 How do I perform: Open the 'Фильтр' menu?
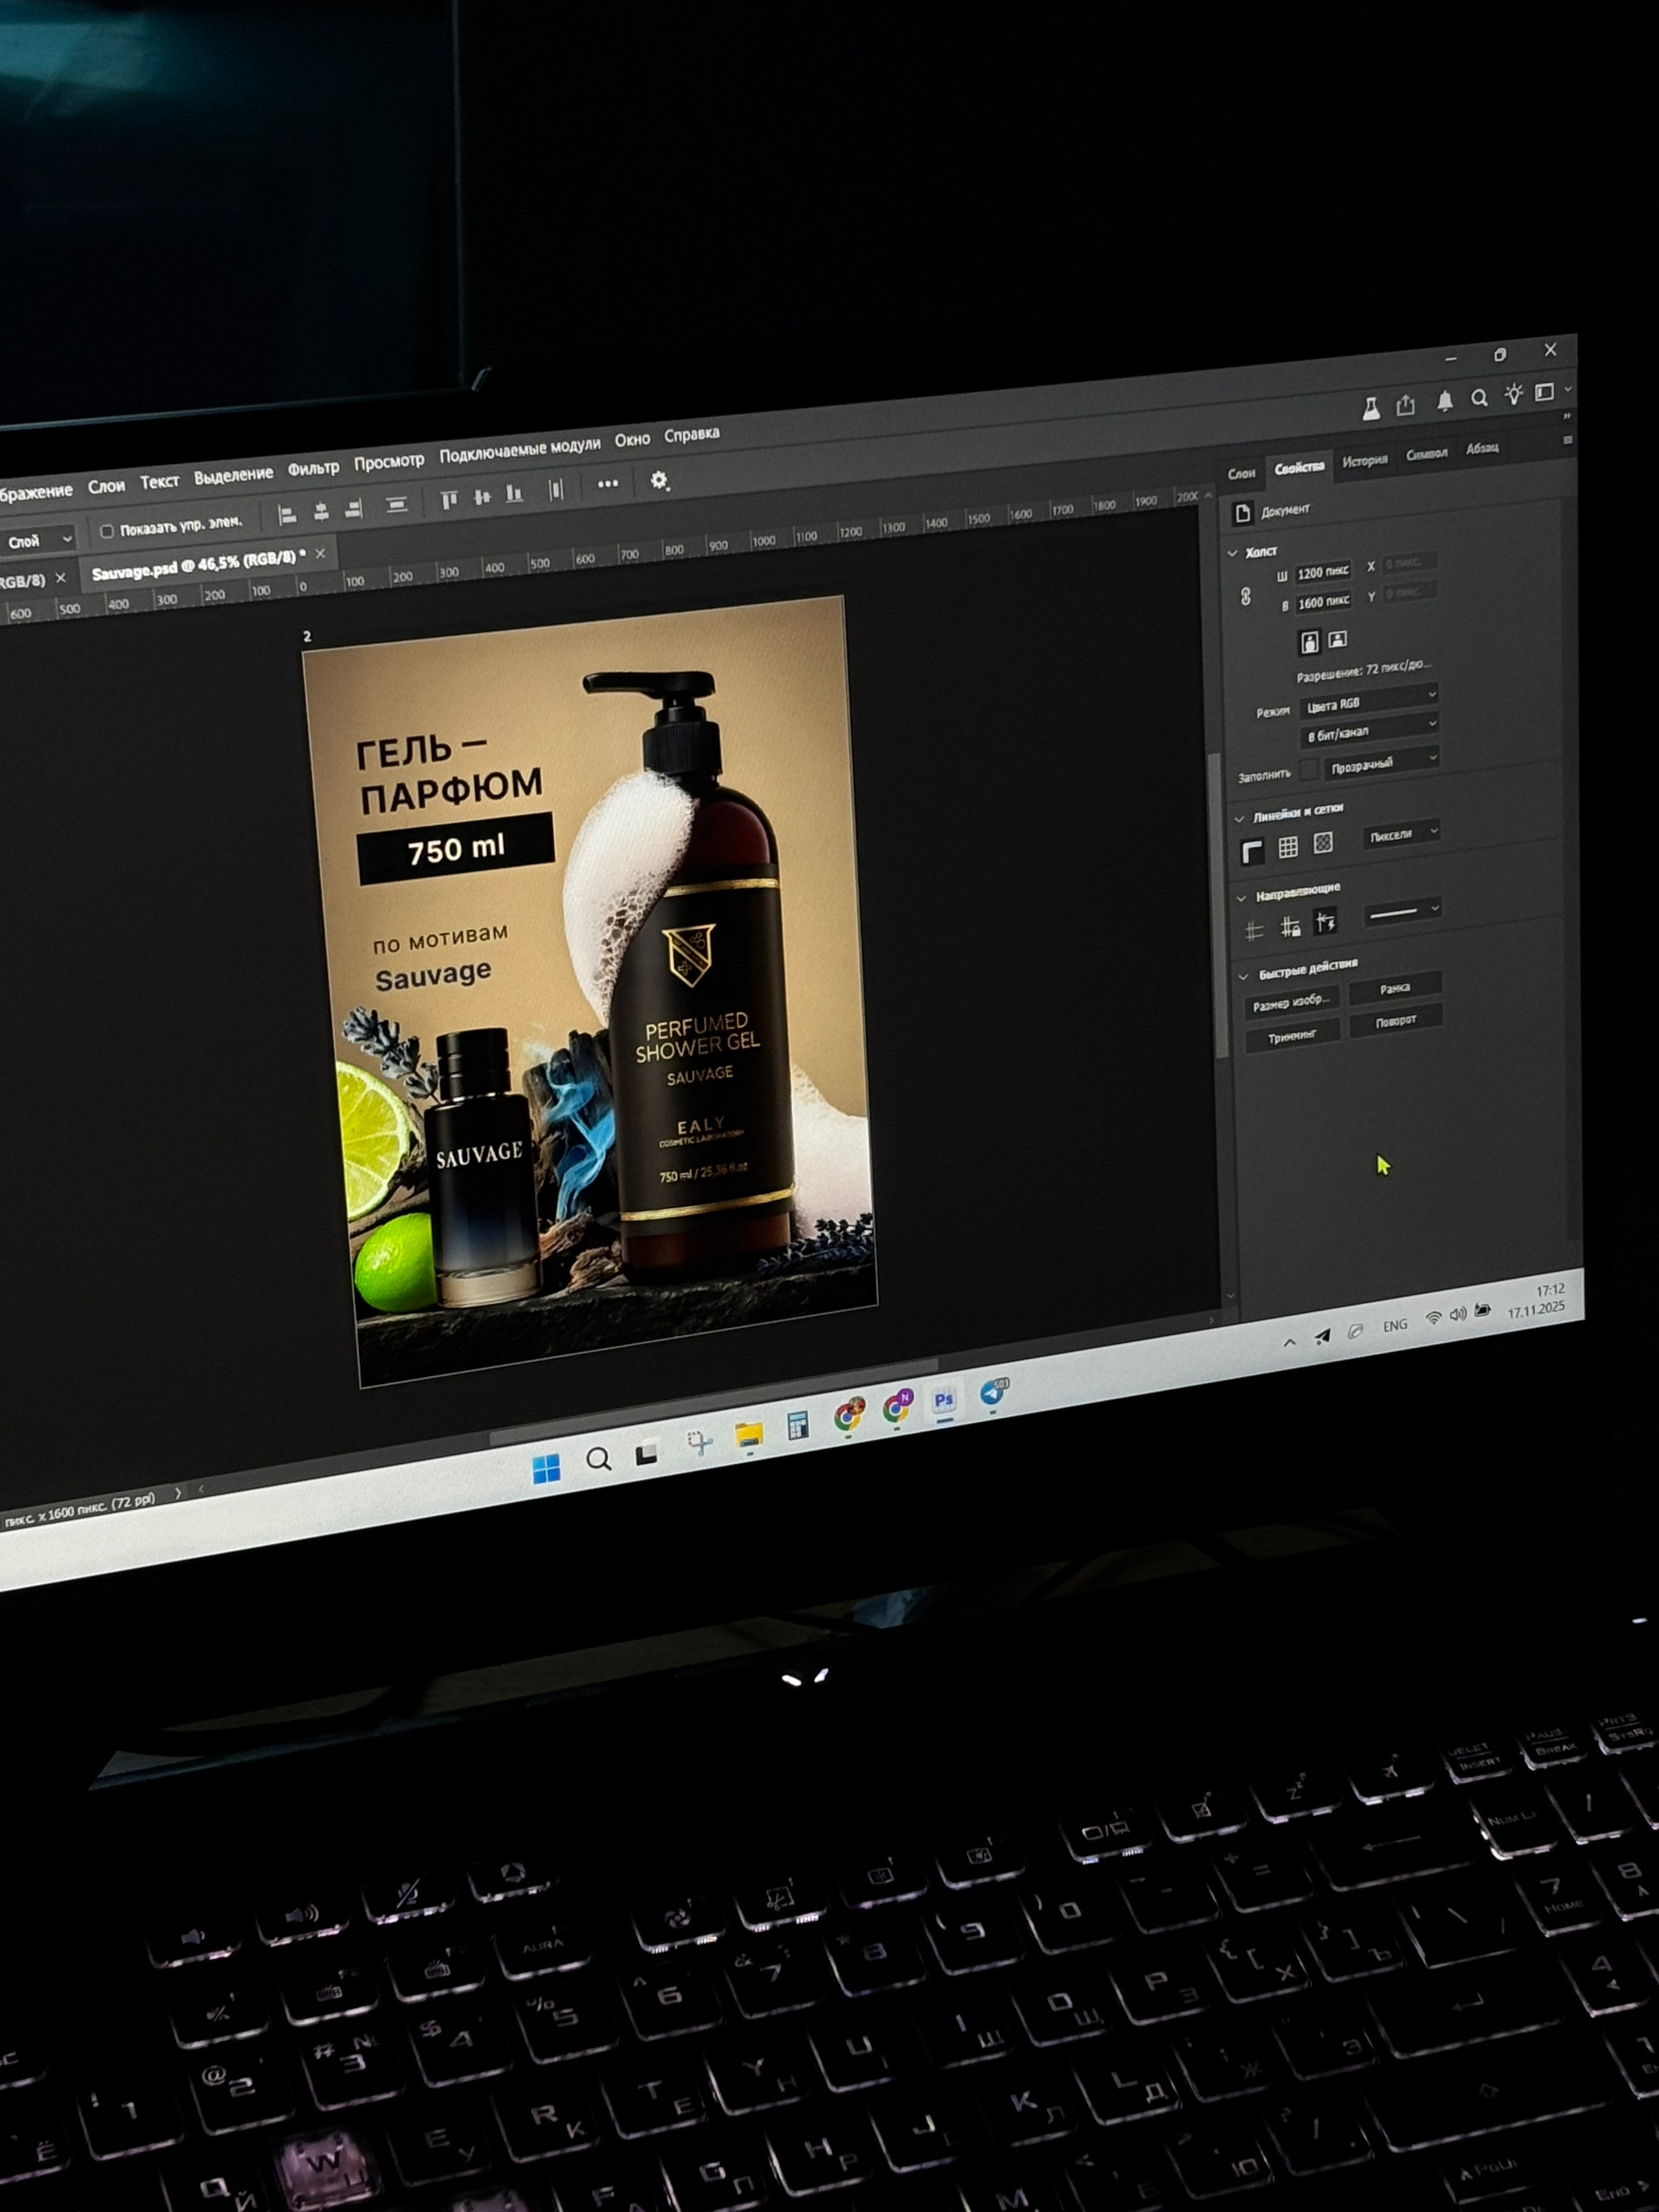pyautogui.click(x=313, y=468)
